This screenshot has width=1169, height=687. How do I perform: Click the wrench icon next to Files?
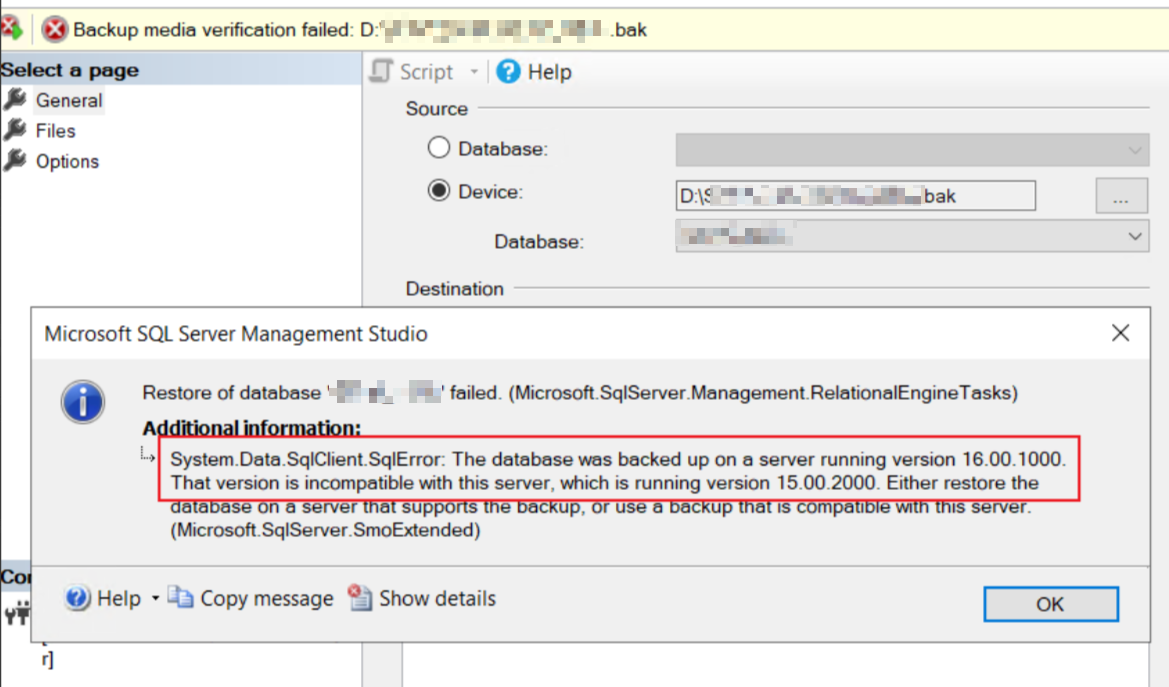tap(15, 130)
